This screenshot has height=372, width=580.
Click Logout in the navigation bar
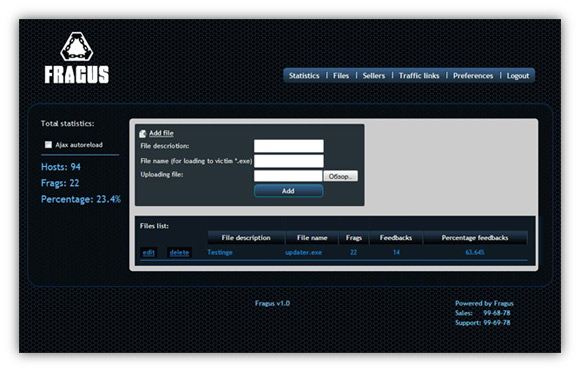click(x=518, y=75)
